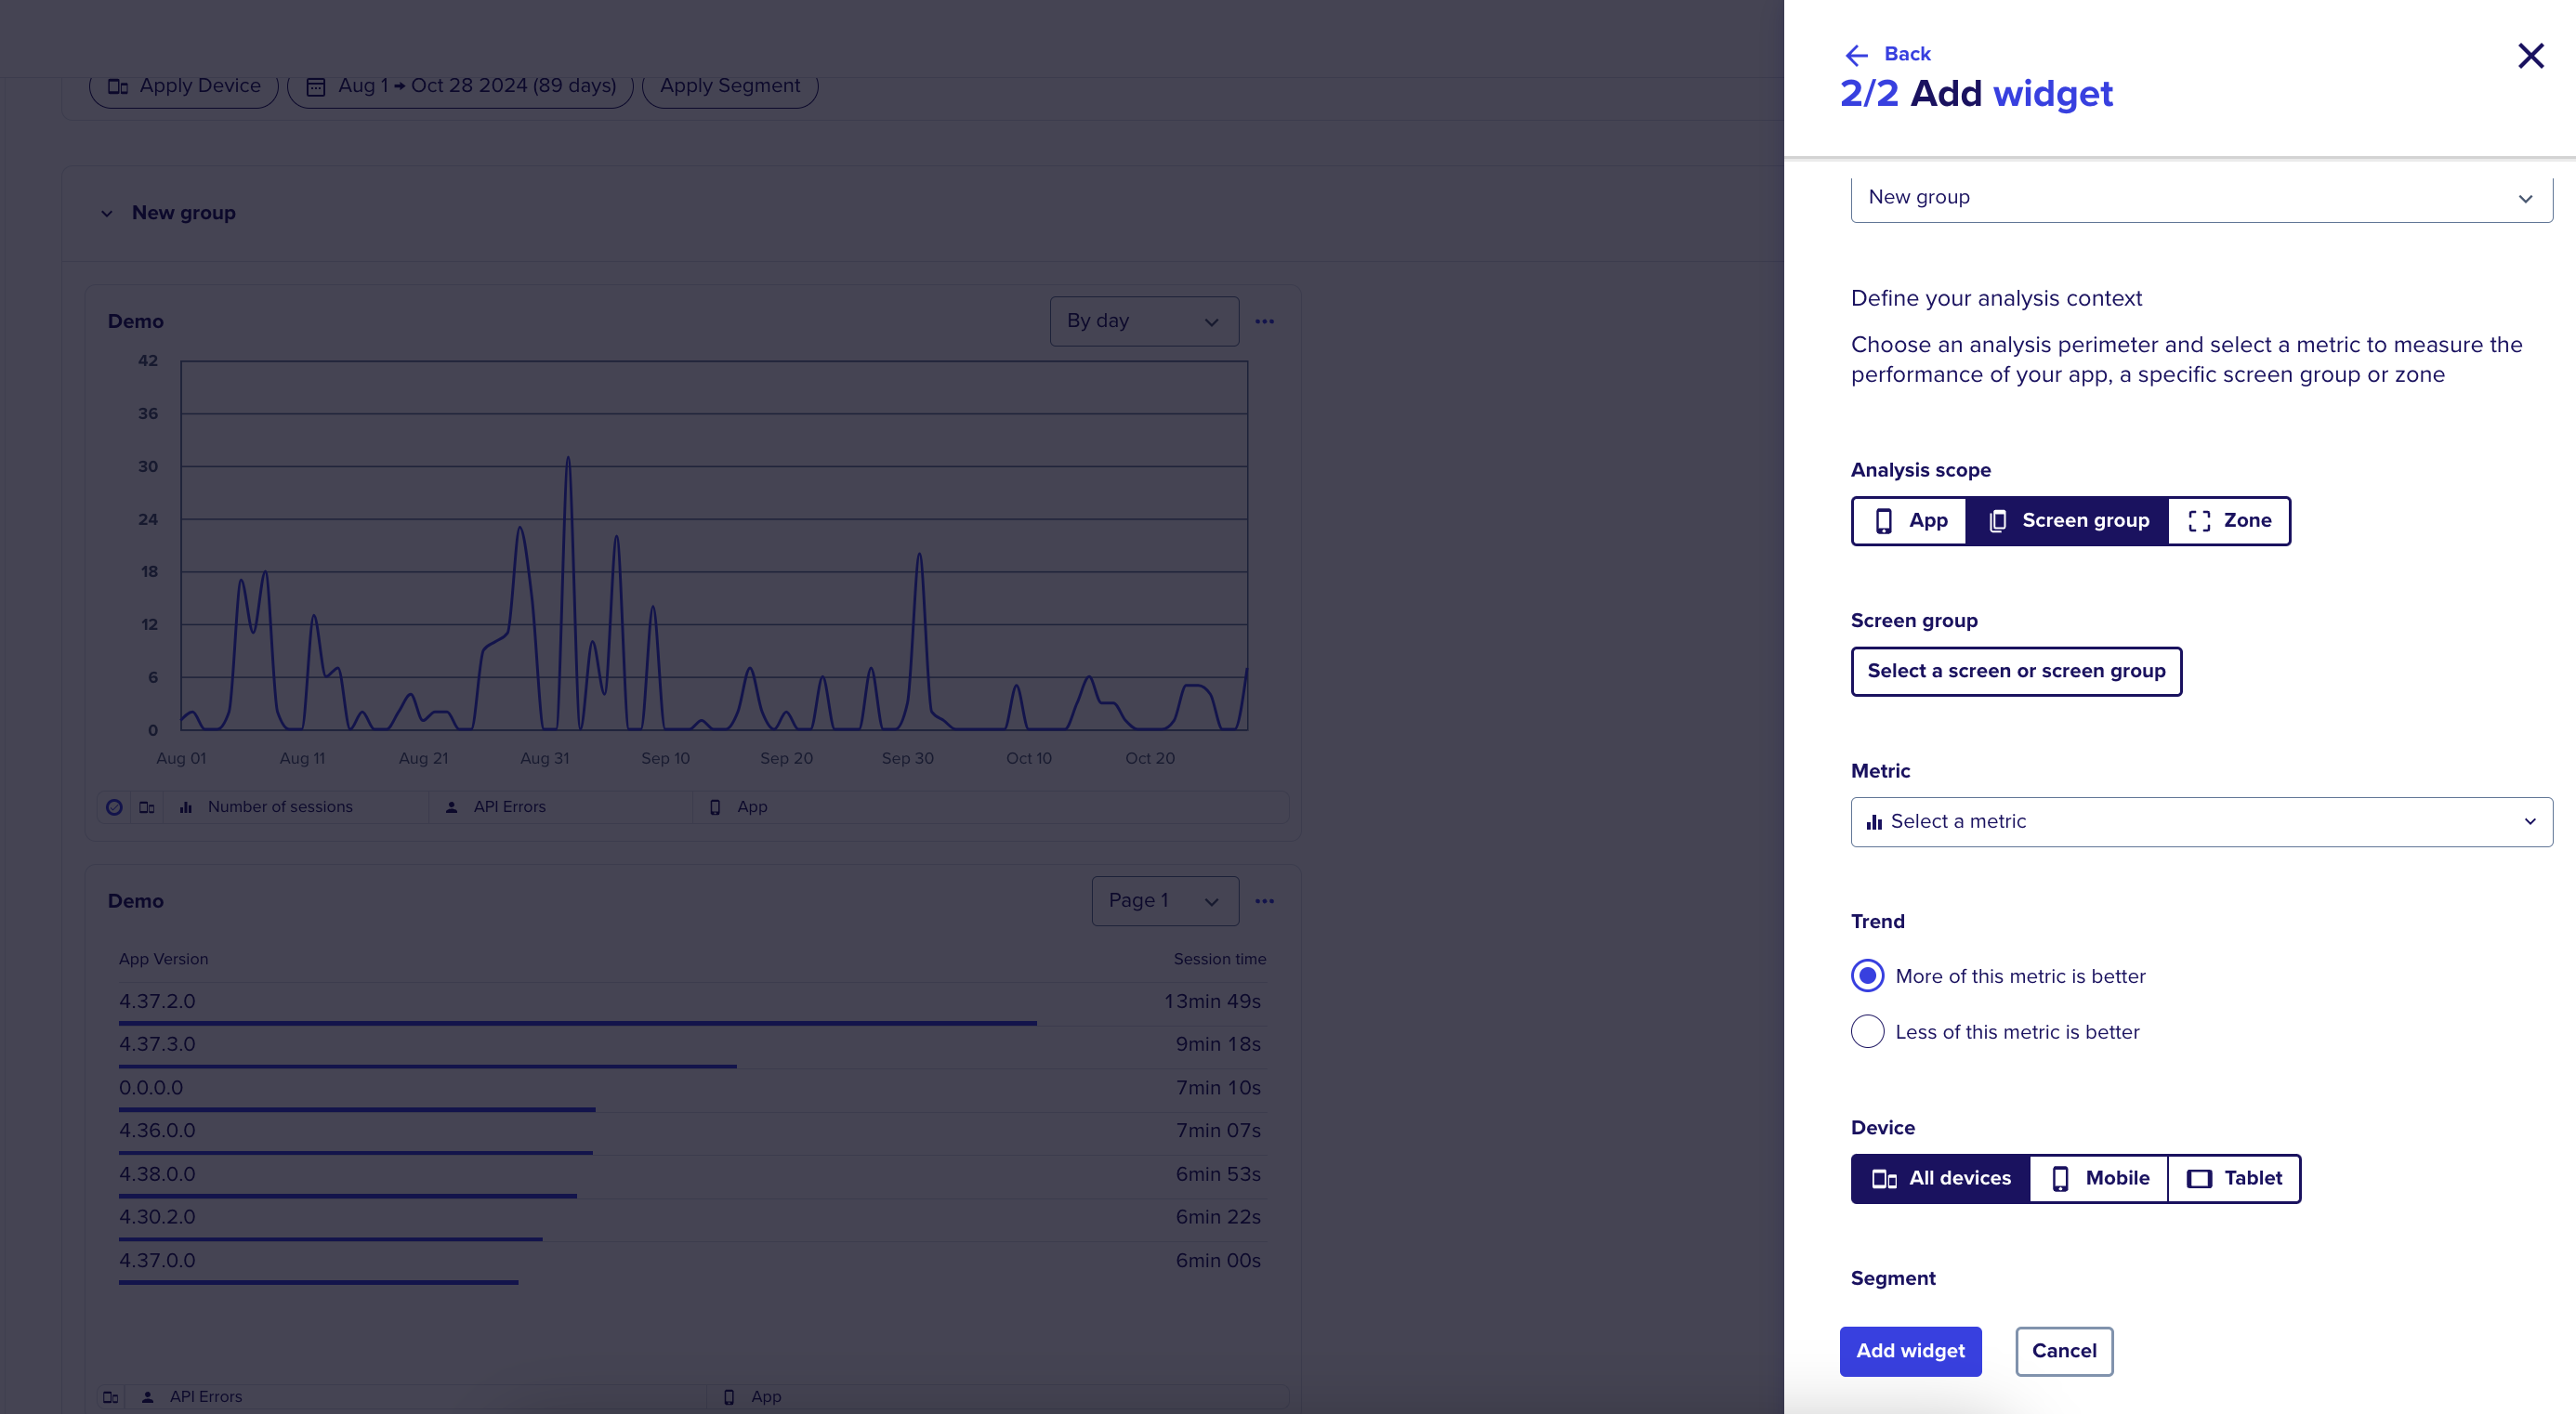Choose More of this metric is better
The width and height of the screenshot is (2576, 1414).
click(1867, 975)
